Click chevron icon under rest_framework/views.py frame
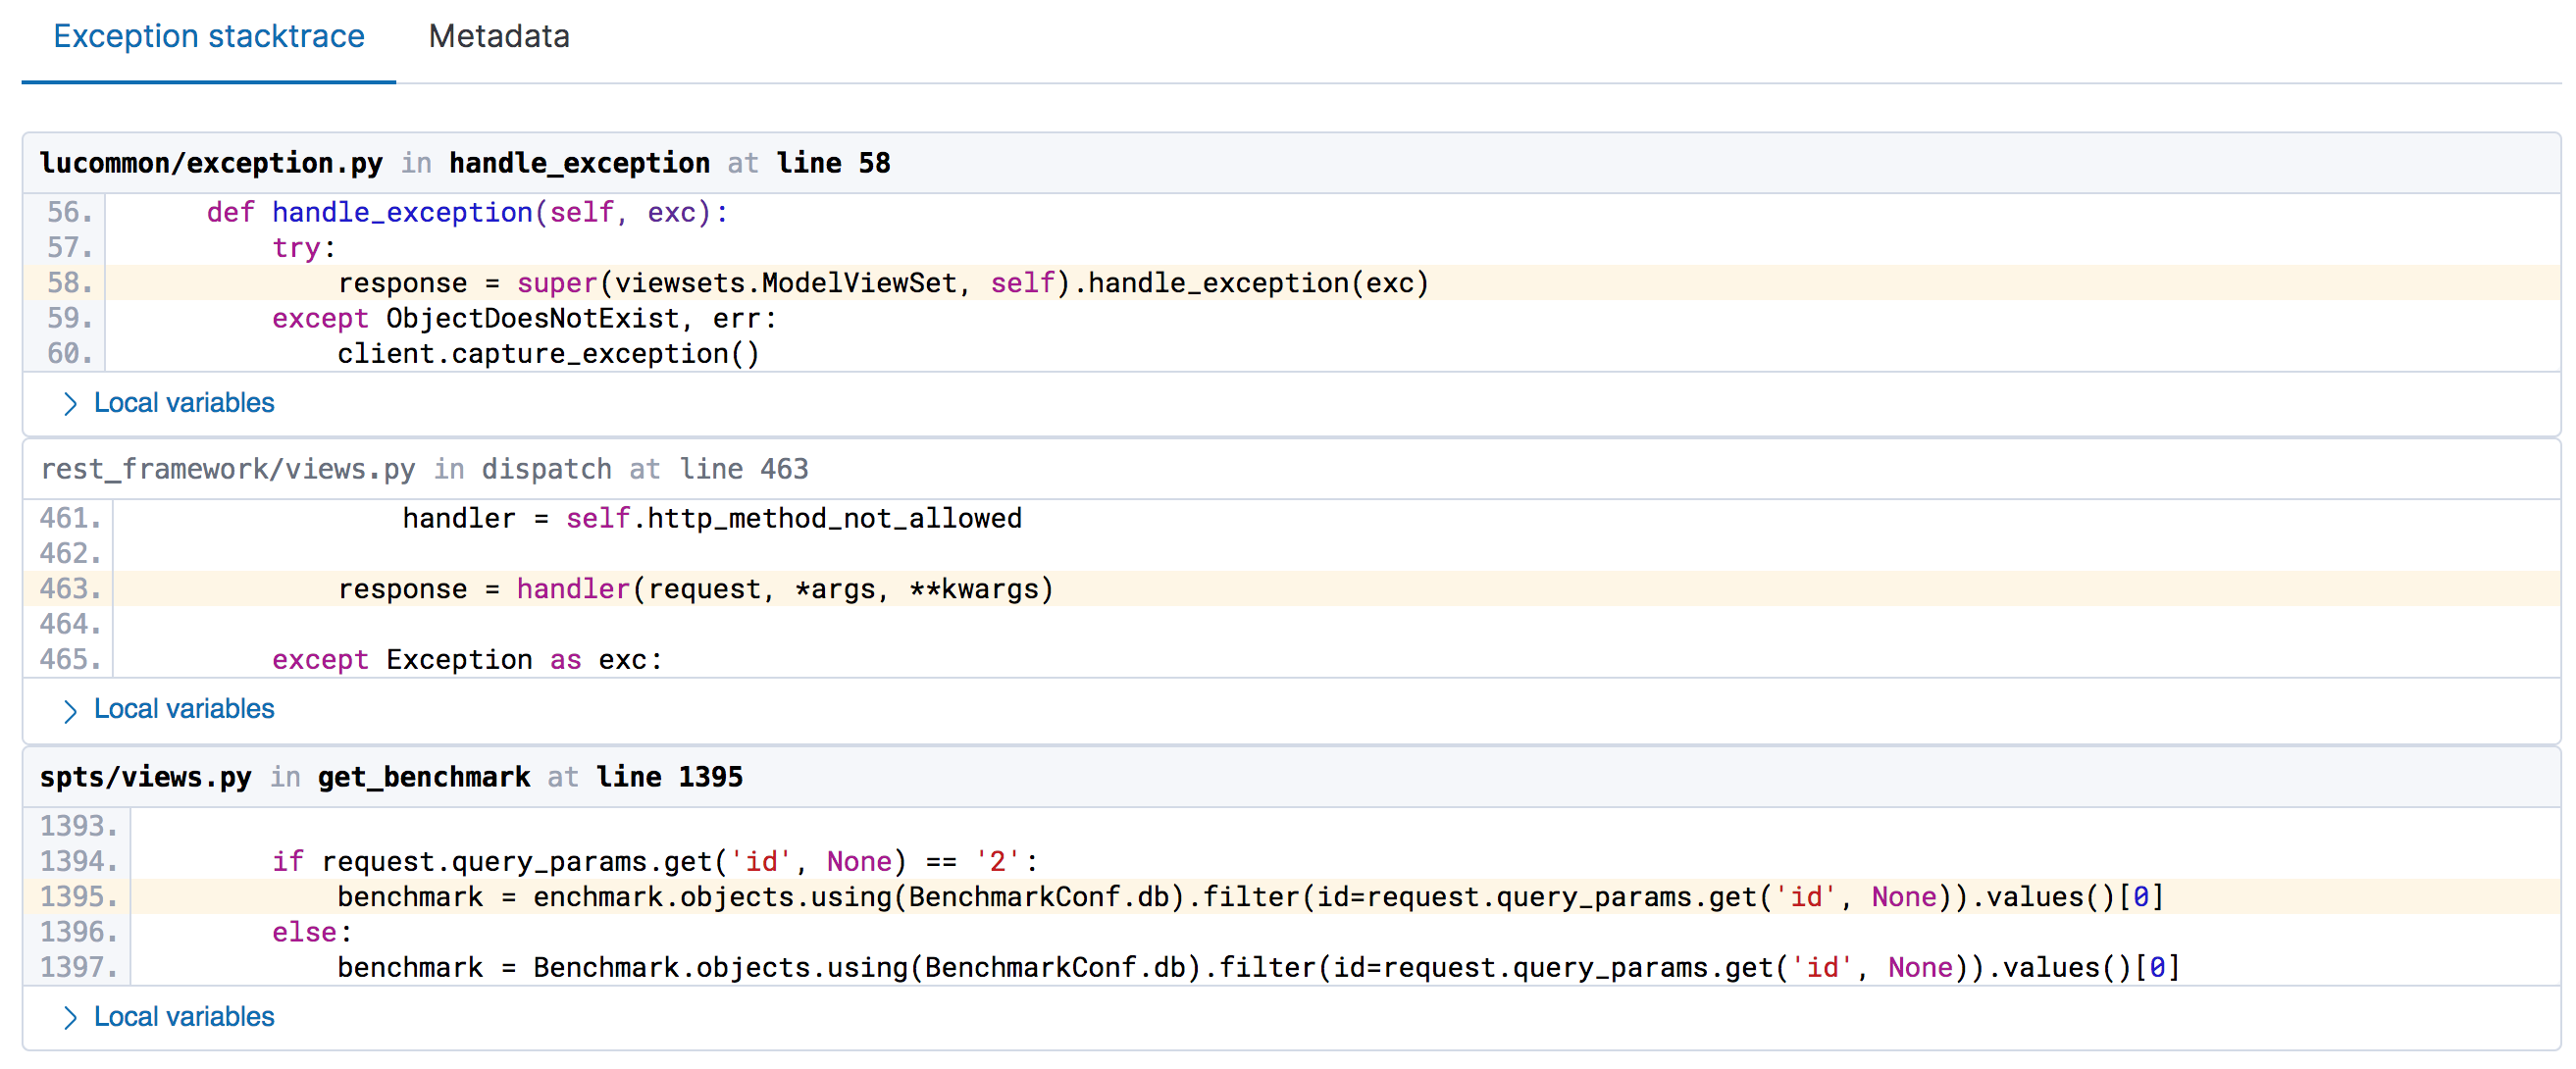This screenshot has width=2576, height=1069. (x=69, y=710)
